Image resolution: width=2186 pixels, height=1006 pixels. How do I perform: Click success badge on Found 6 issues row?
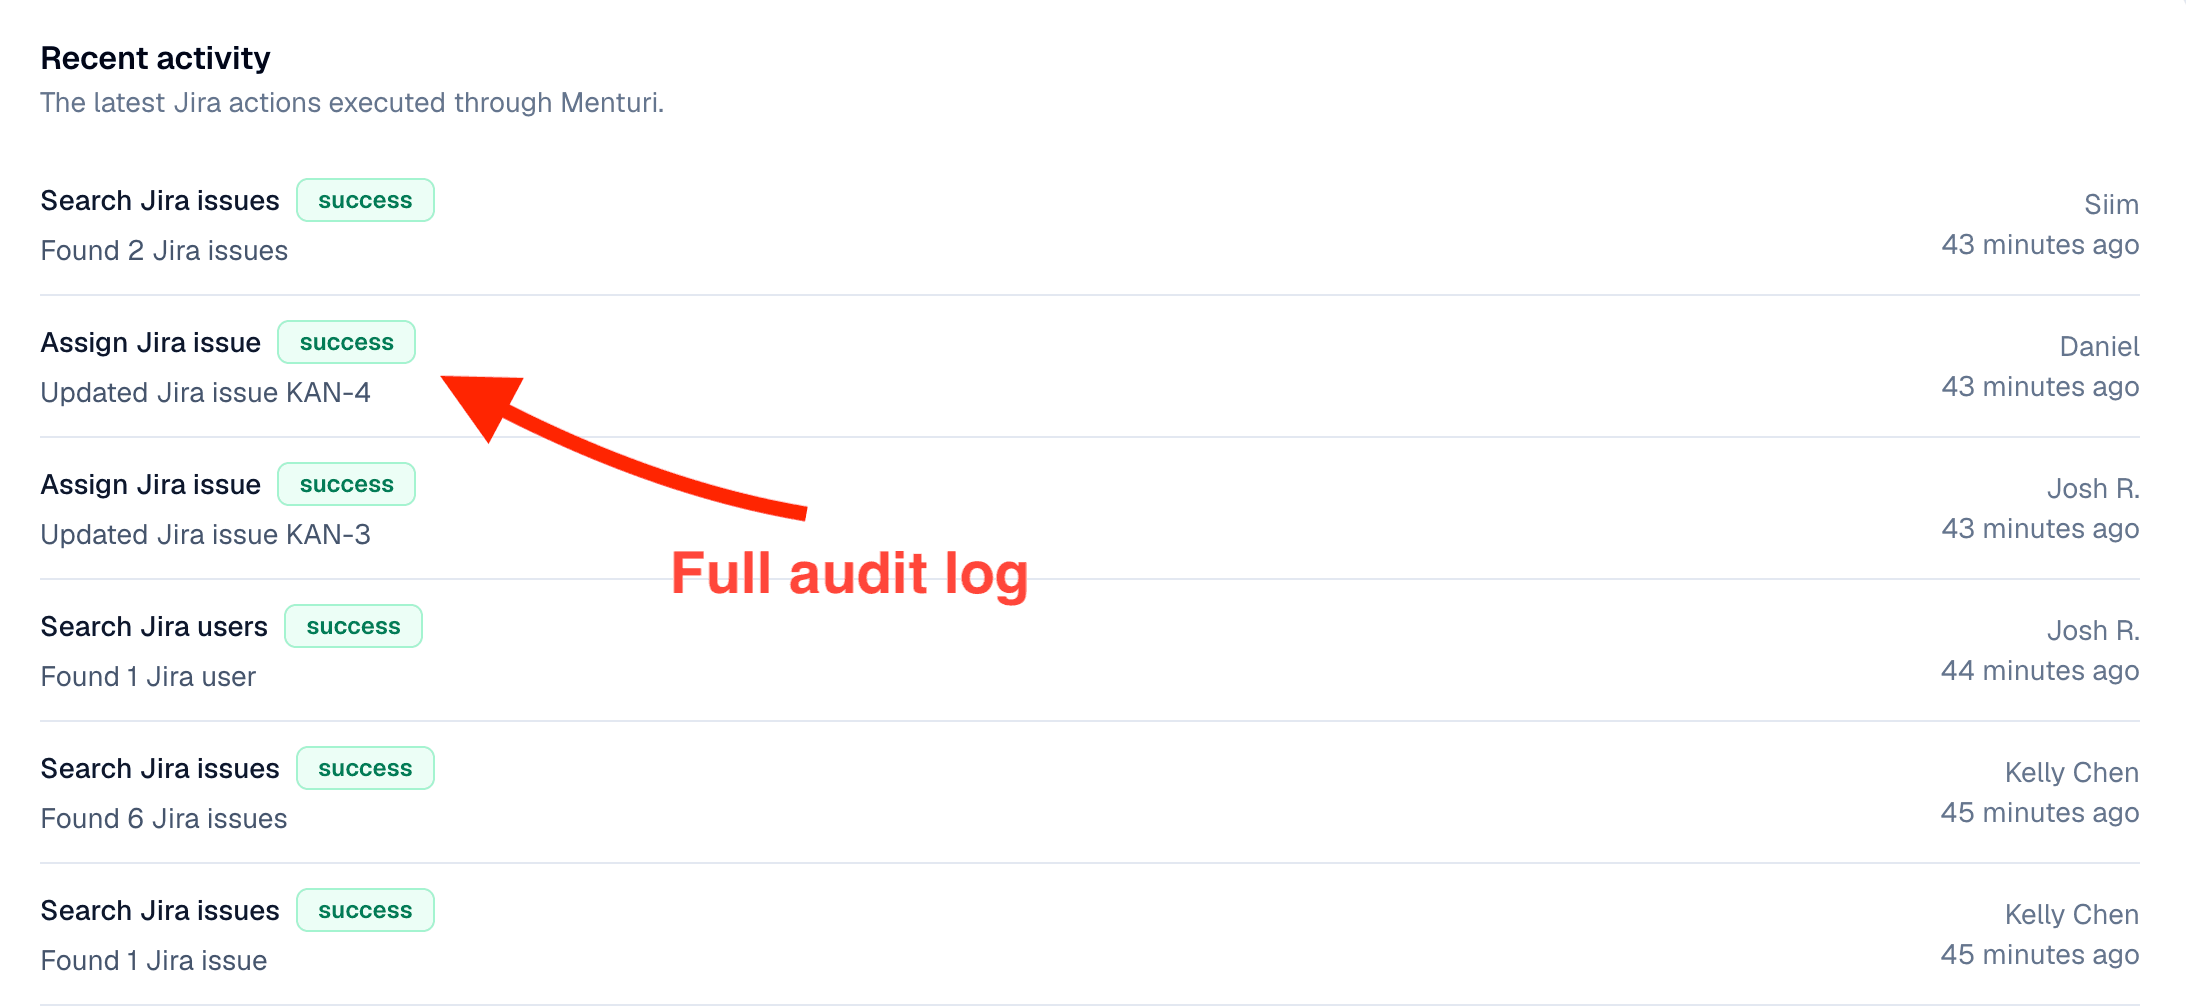(365, 768)
